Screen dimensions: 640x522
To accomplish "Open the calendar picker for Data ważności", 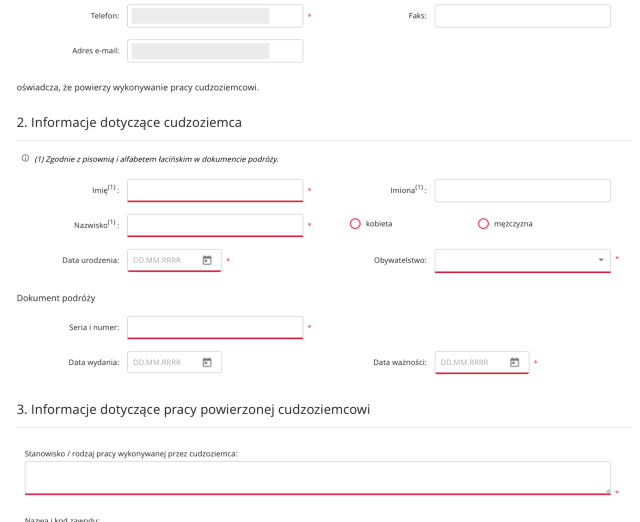I will [515, 362].
